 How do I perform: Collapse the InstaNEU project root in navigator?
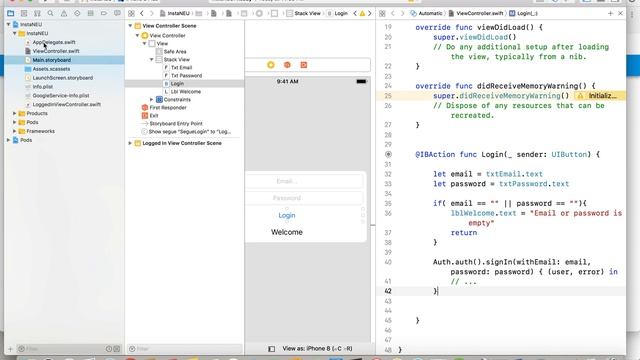8,24
